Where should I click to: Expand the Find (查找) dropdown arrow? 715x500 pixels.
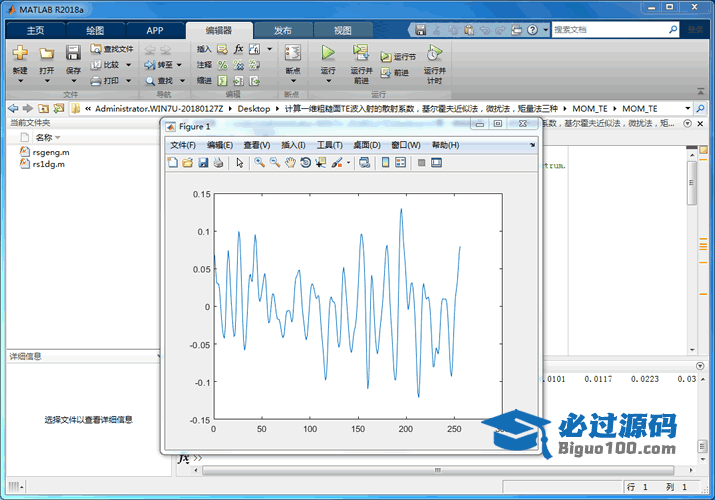coord(182,81)
